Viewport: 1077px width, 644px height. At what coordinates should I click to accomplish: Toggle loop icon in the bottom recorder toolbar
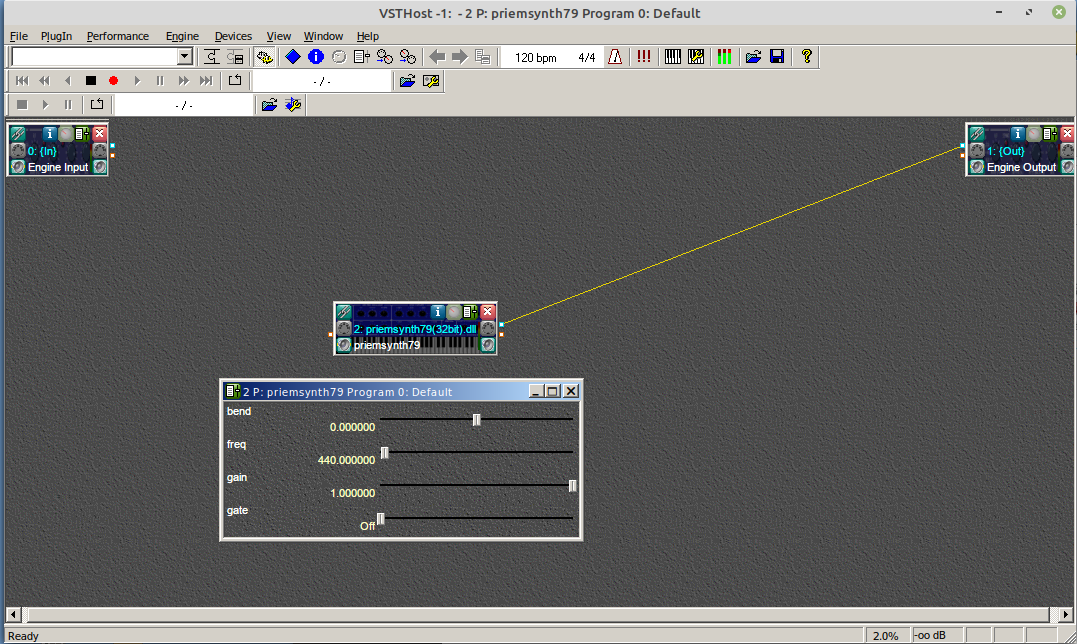(97, 105)
